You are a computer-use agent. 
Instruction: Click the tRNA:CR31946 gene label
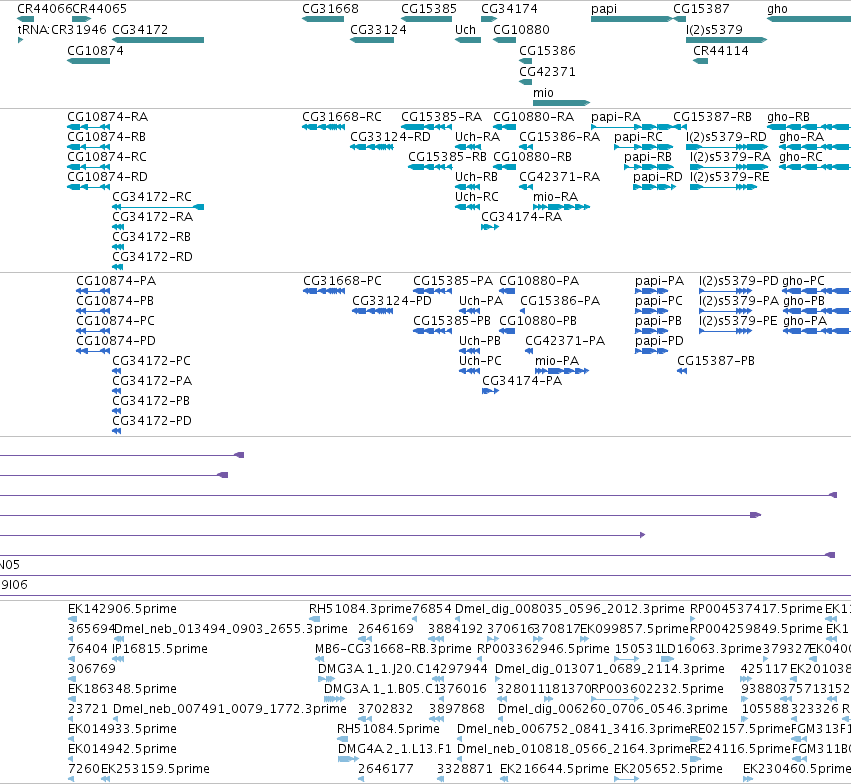click(62, 30)
